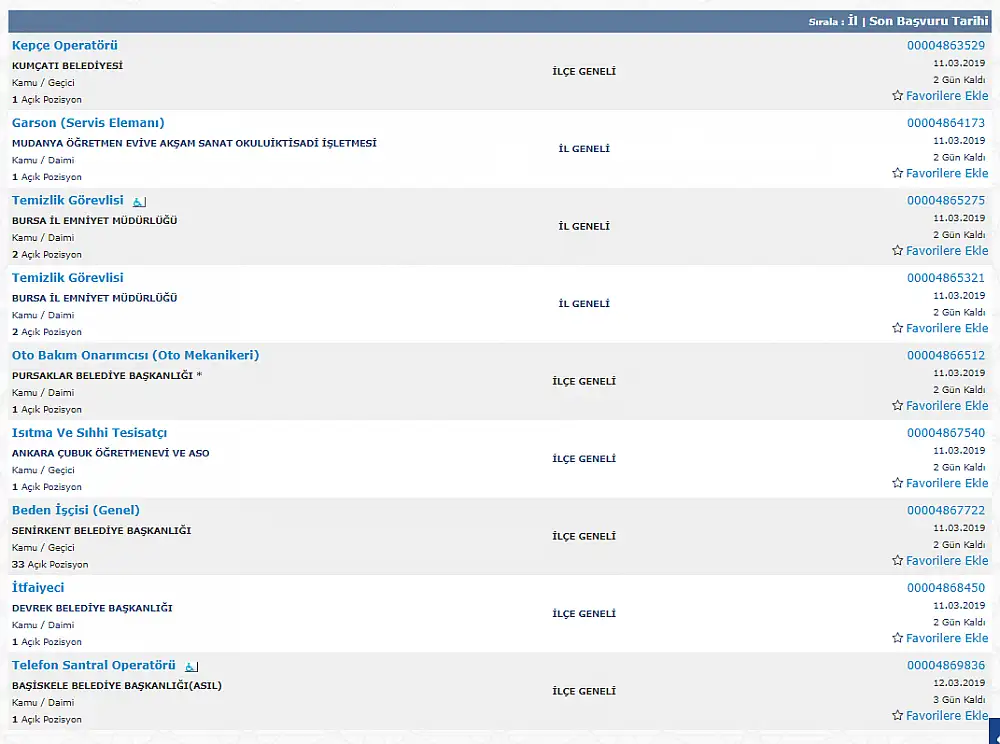Click Favorilere Ekle for Oto Bakım Onarımcısı
The width and height of the screenshot is (1000, 744).
pos(947,405)
